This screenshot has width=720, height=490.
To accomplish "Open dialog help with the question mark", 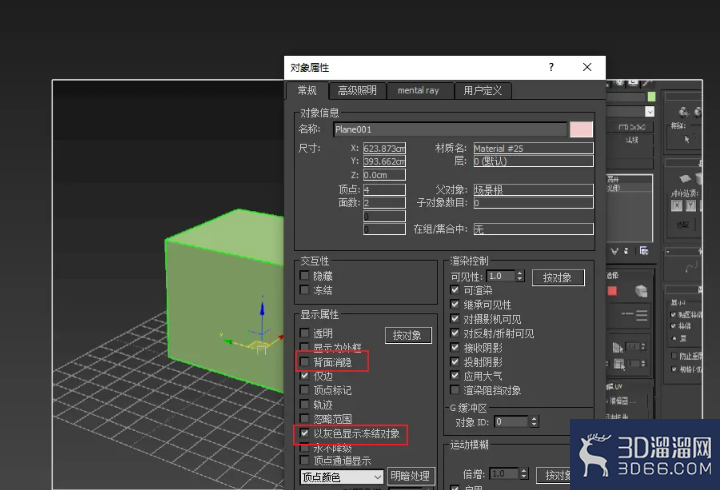I will 551,67.
